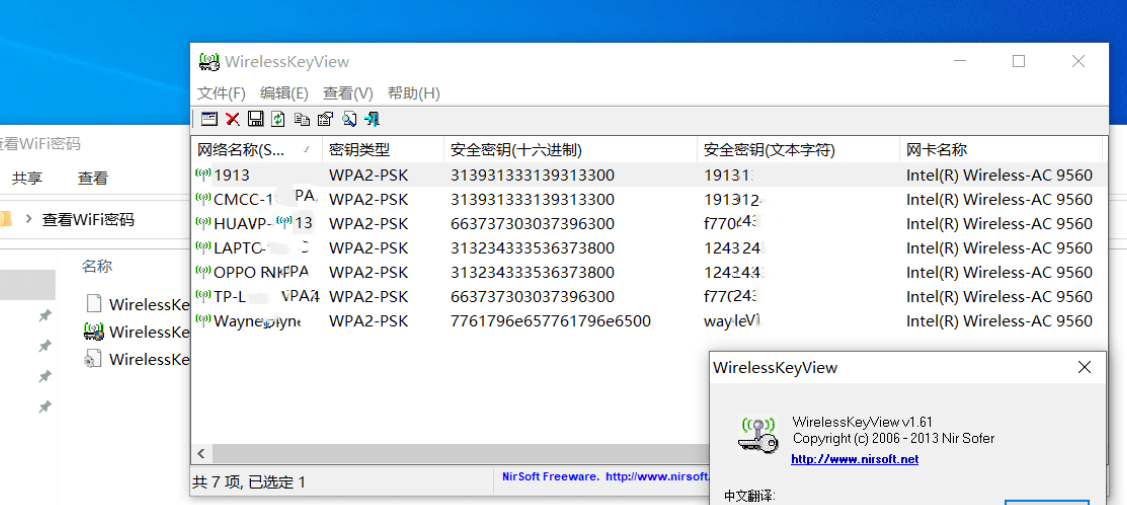Copy selected items using the copy icon
1127x505 pixels.
pyautogui.click(x=302, y=119)
